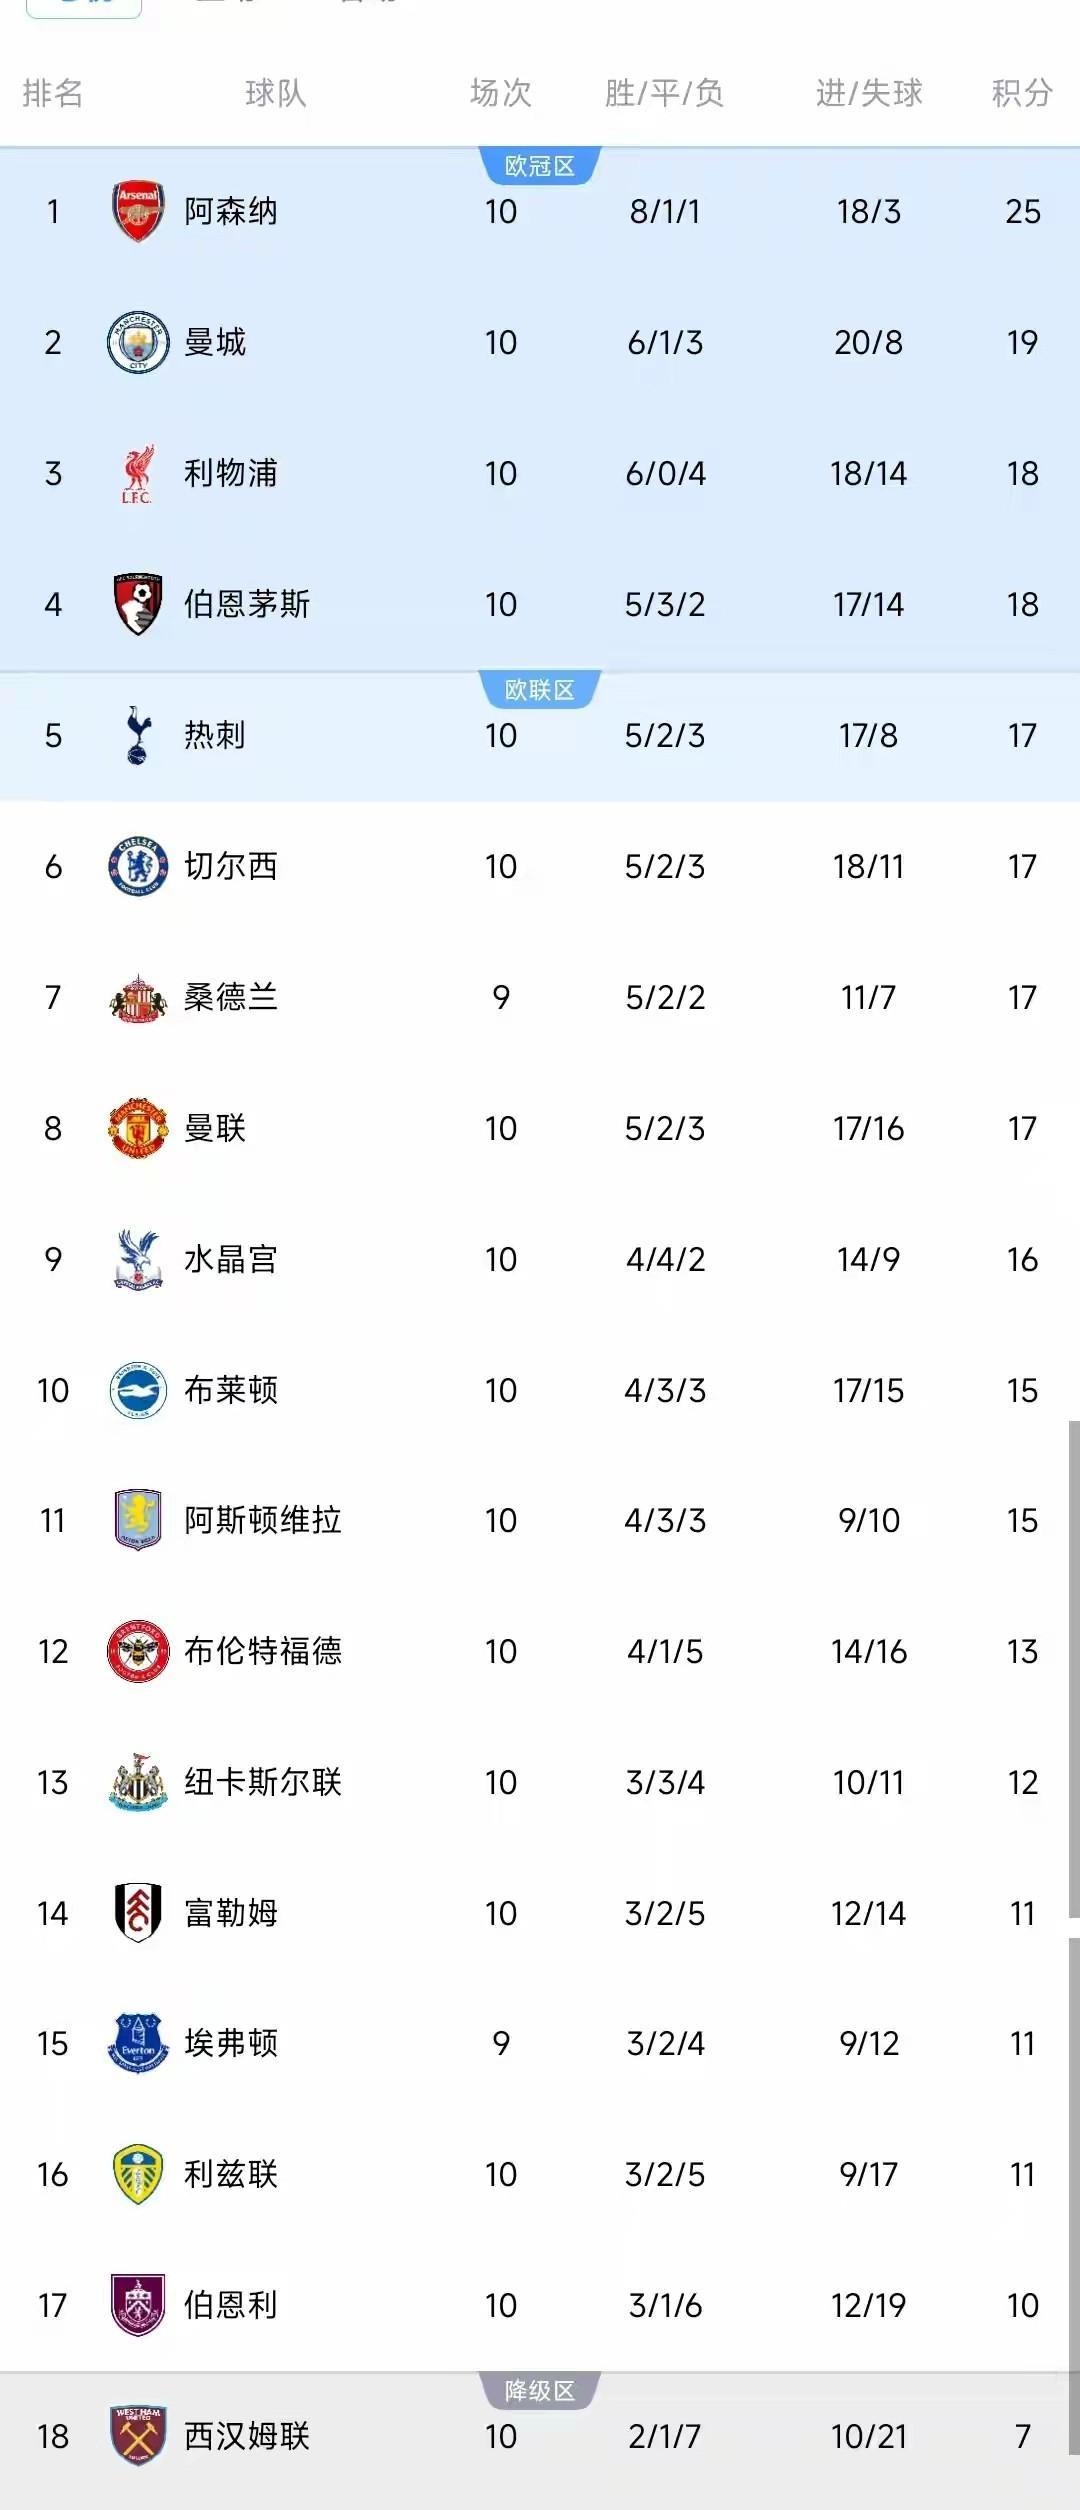The width and height of the screenshot is (1080, 2510).
Task: Tap the Liverpool LFC logo
Action: (x=138, y=473)
